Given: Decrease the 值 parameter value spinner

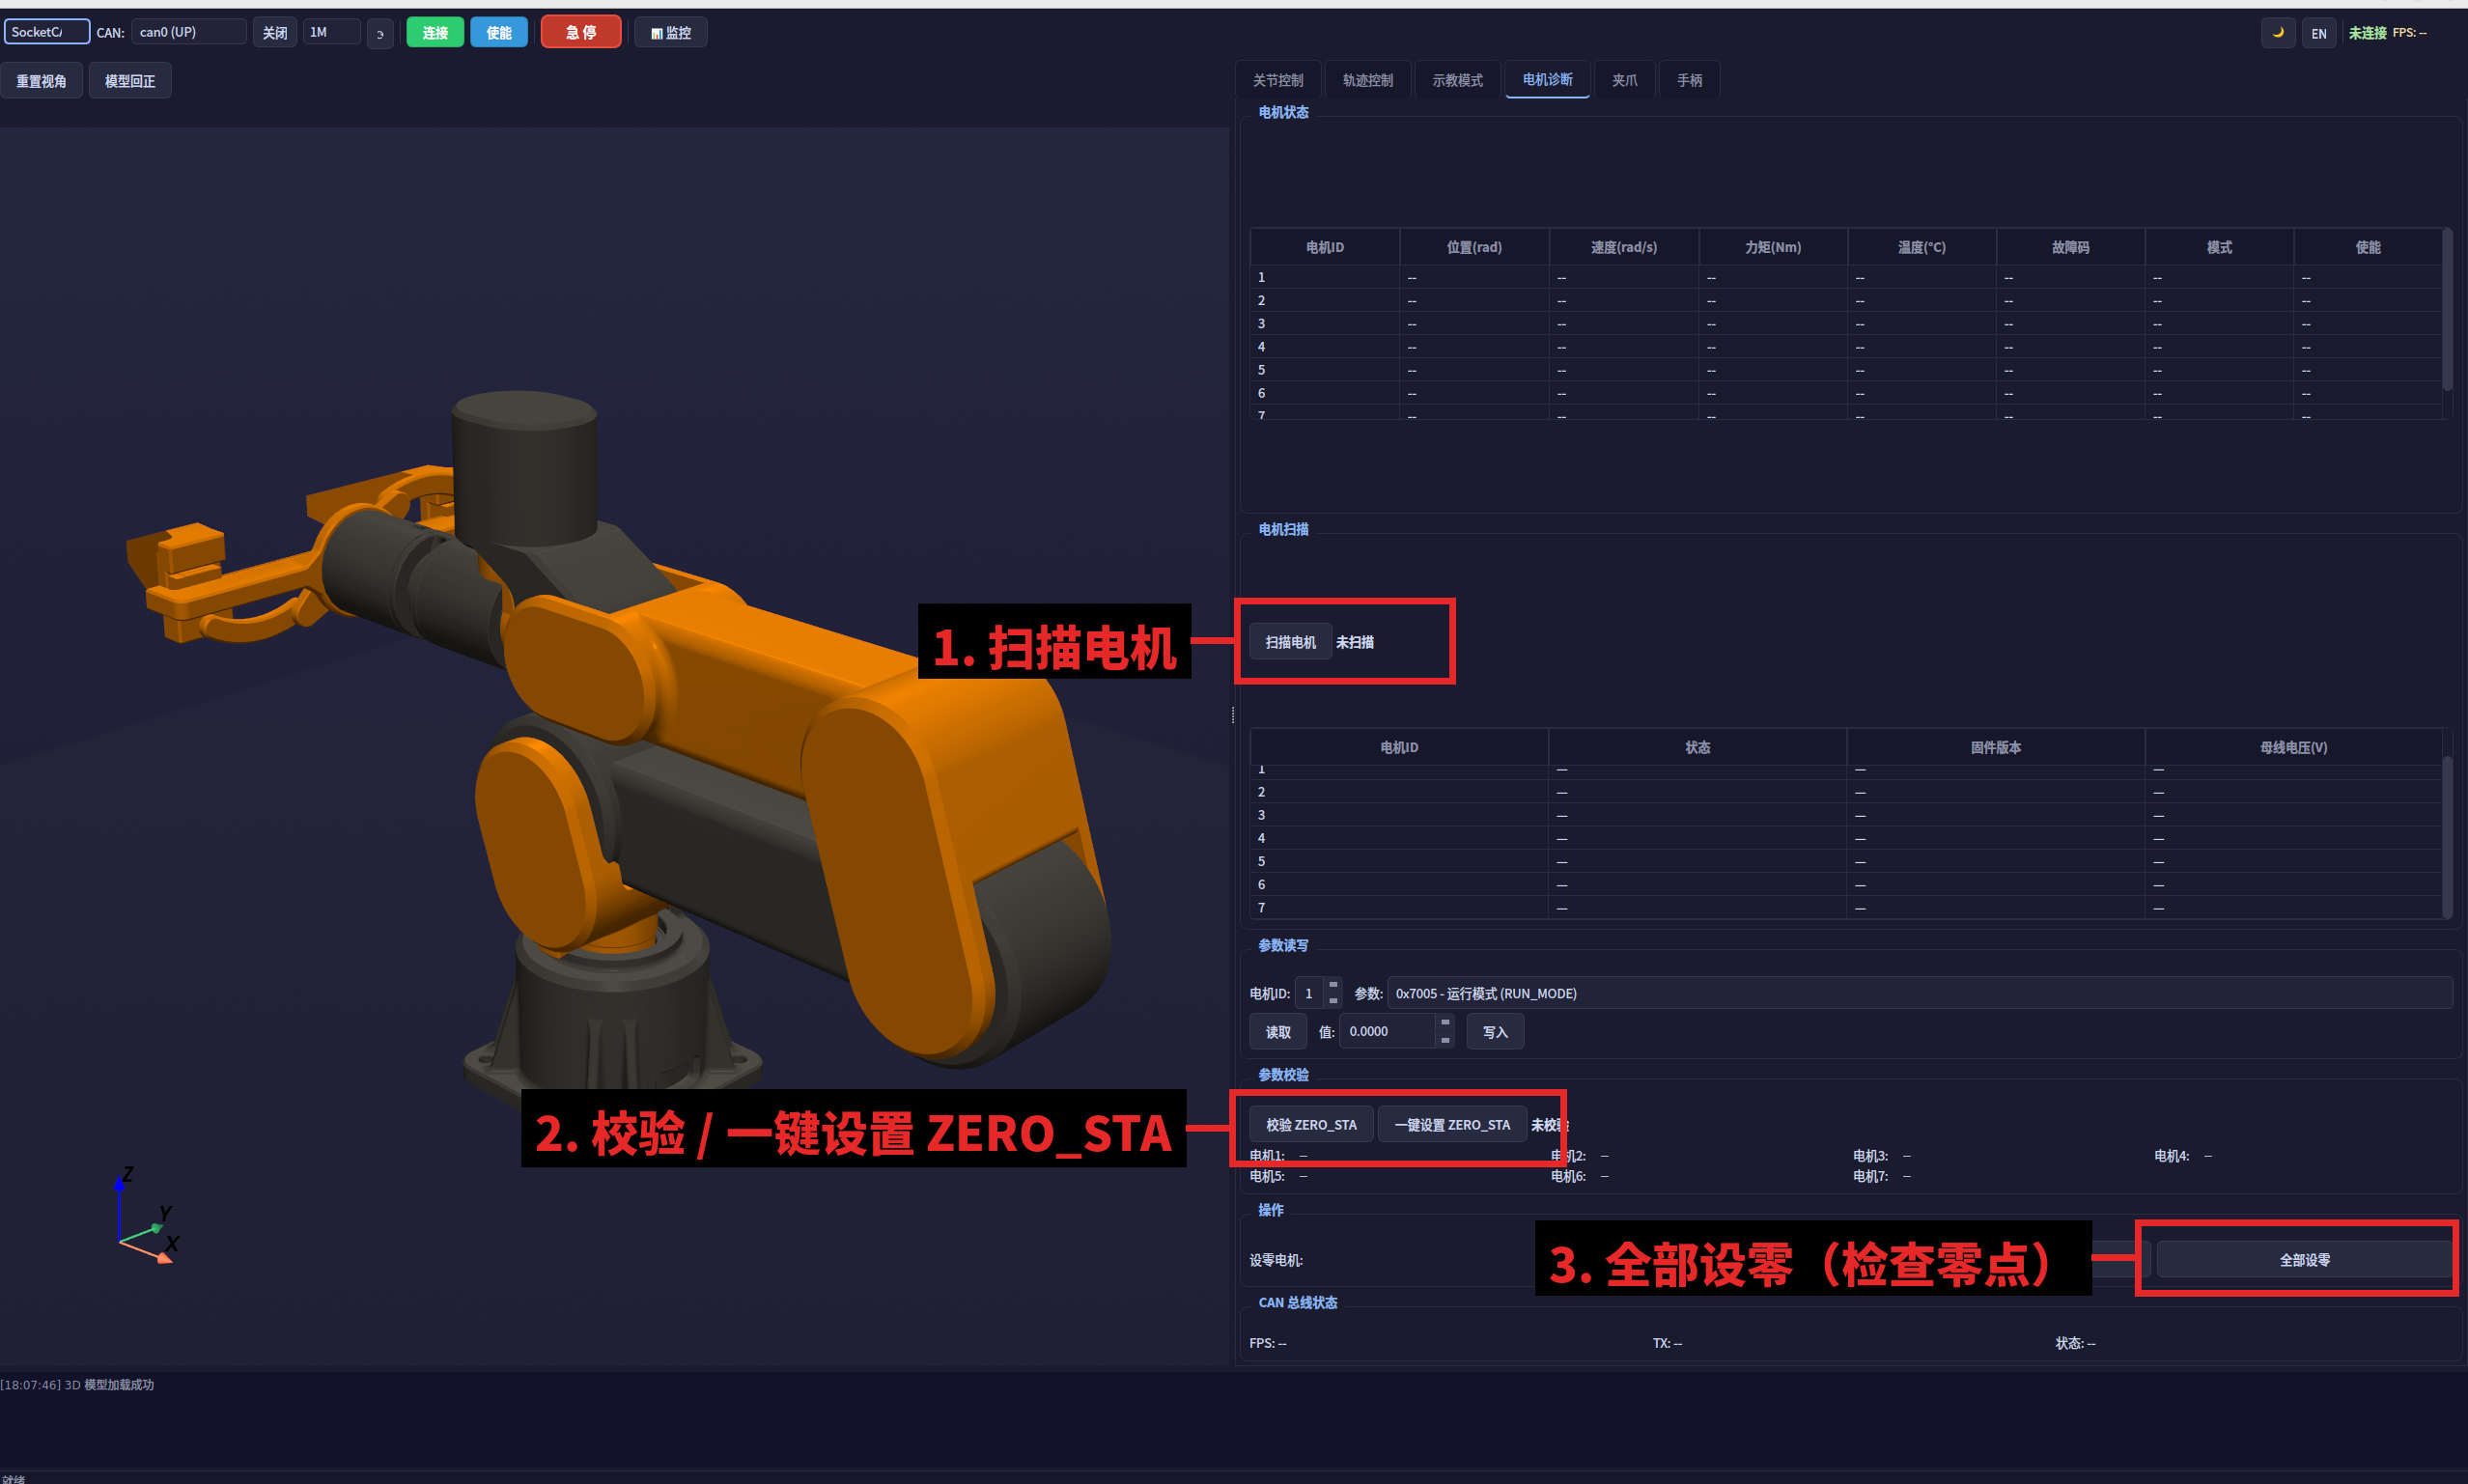Looking at the screenshot, I should tap(1445, 1040).
